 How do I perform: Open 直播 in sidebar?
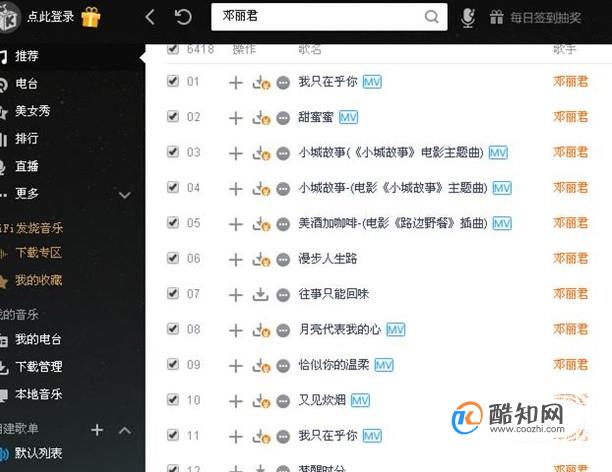click(27, 166)
